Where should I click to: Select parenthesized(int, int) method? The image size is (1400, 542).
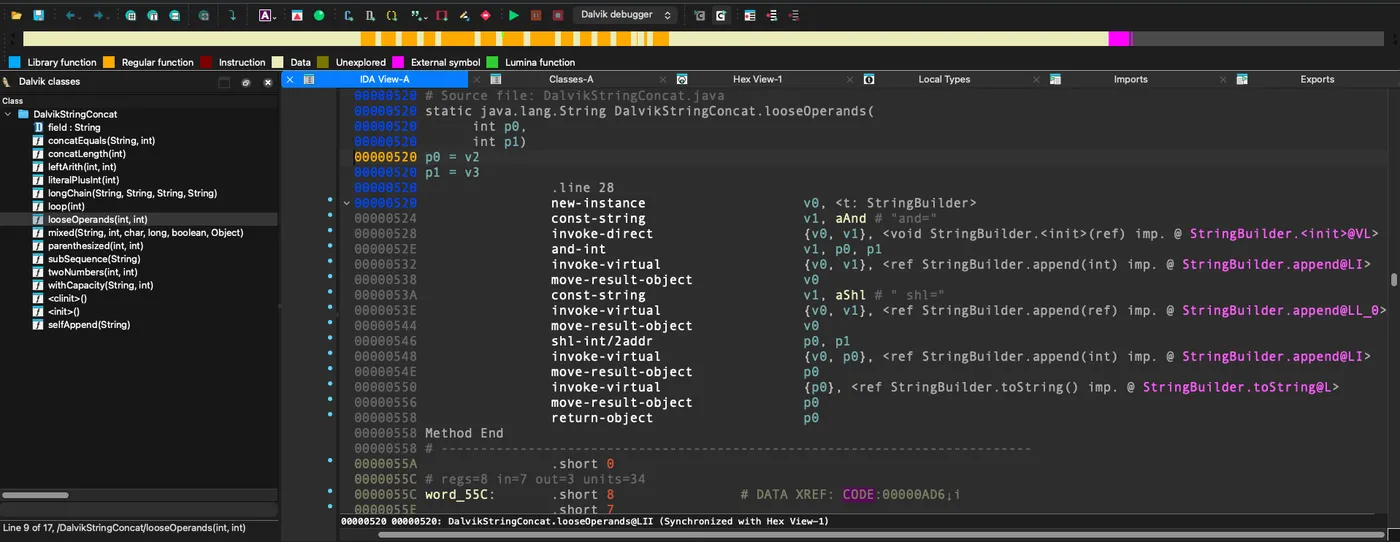95,245
